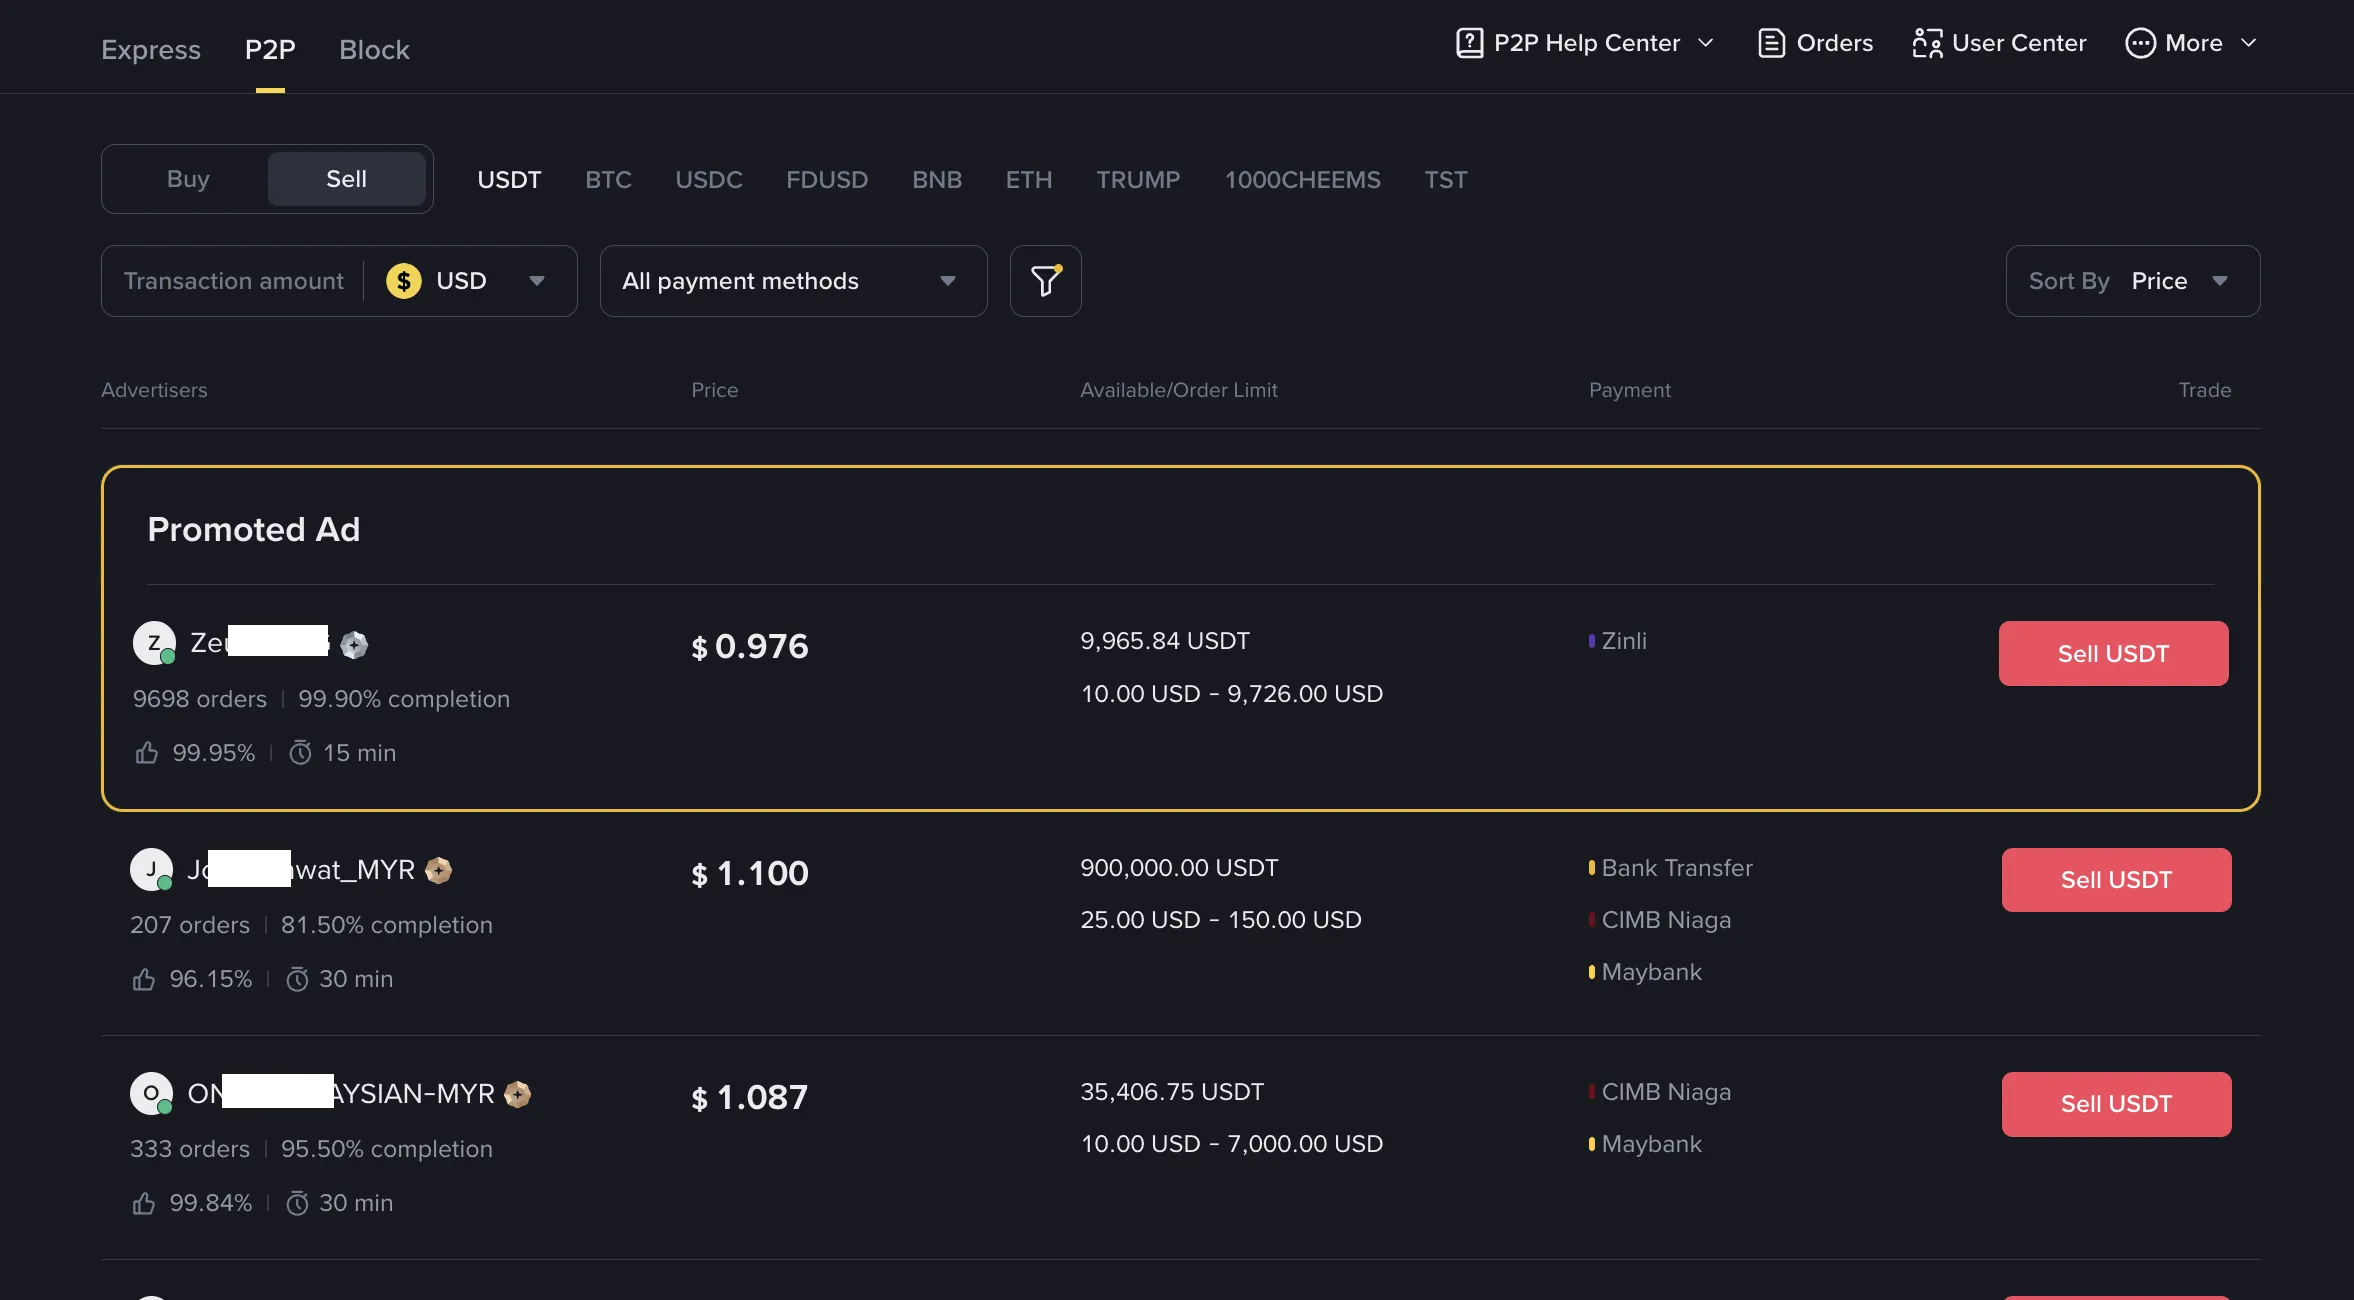
Task: Click the thumbs-up rating icon for promoted ad
Action: [x=146, y=753]
